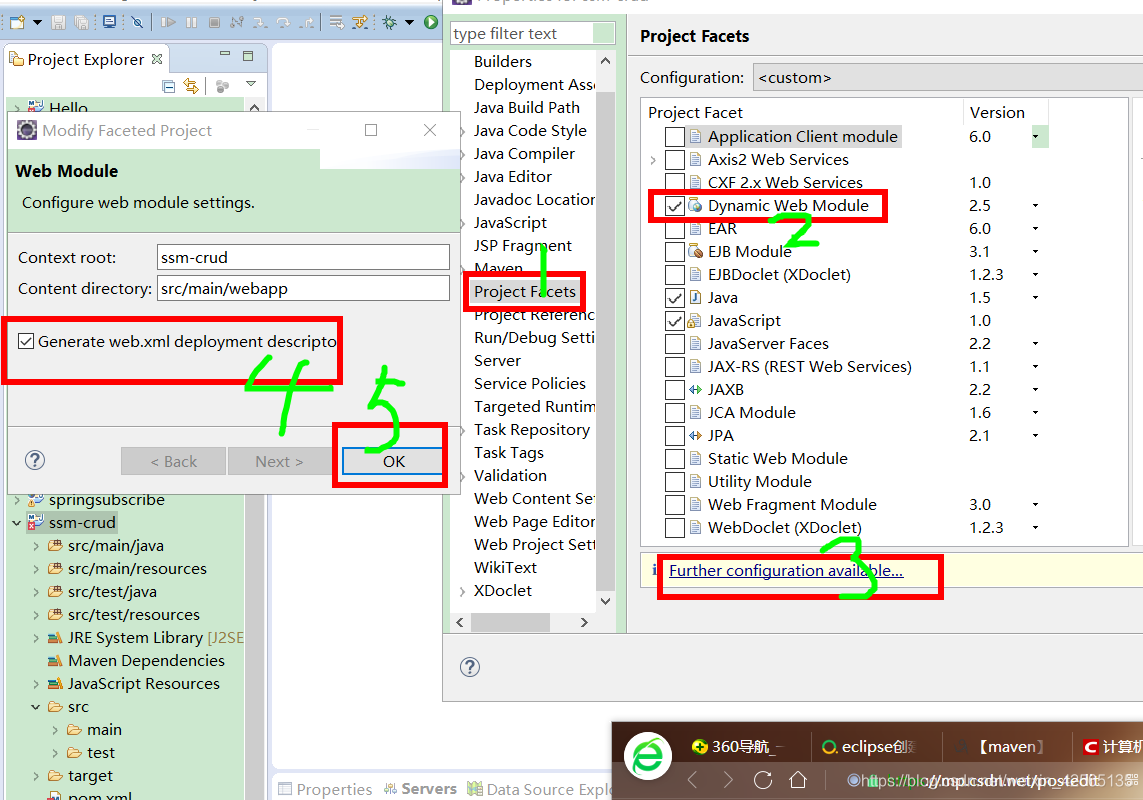Enable the JavaServer Faces facet
This screenshot has height=800, width=1143.
pos(675,344)
